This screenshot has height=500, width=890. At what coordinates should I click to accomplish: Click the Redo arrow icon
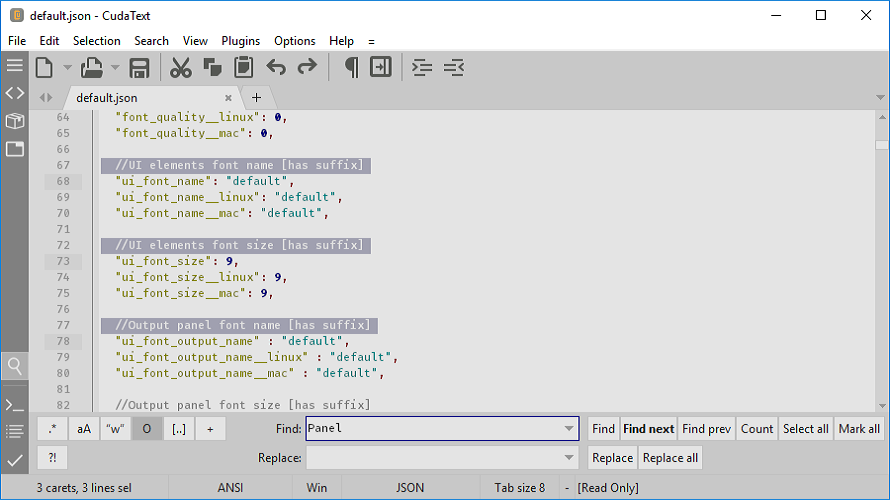307,68
